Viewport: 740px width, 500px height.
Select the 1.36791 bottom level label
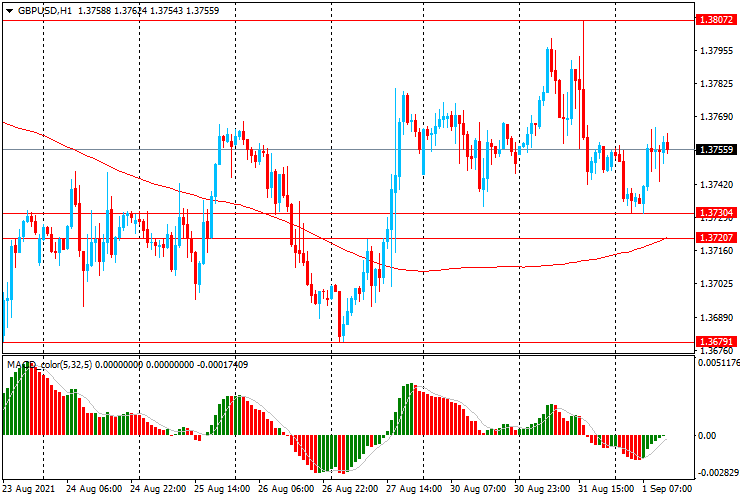click(x=716, y=341)
